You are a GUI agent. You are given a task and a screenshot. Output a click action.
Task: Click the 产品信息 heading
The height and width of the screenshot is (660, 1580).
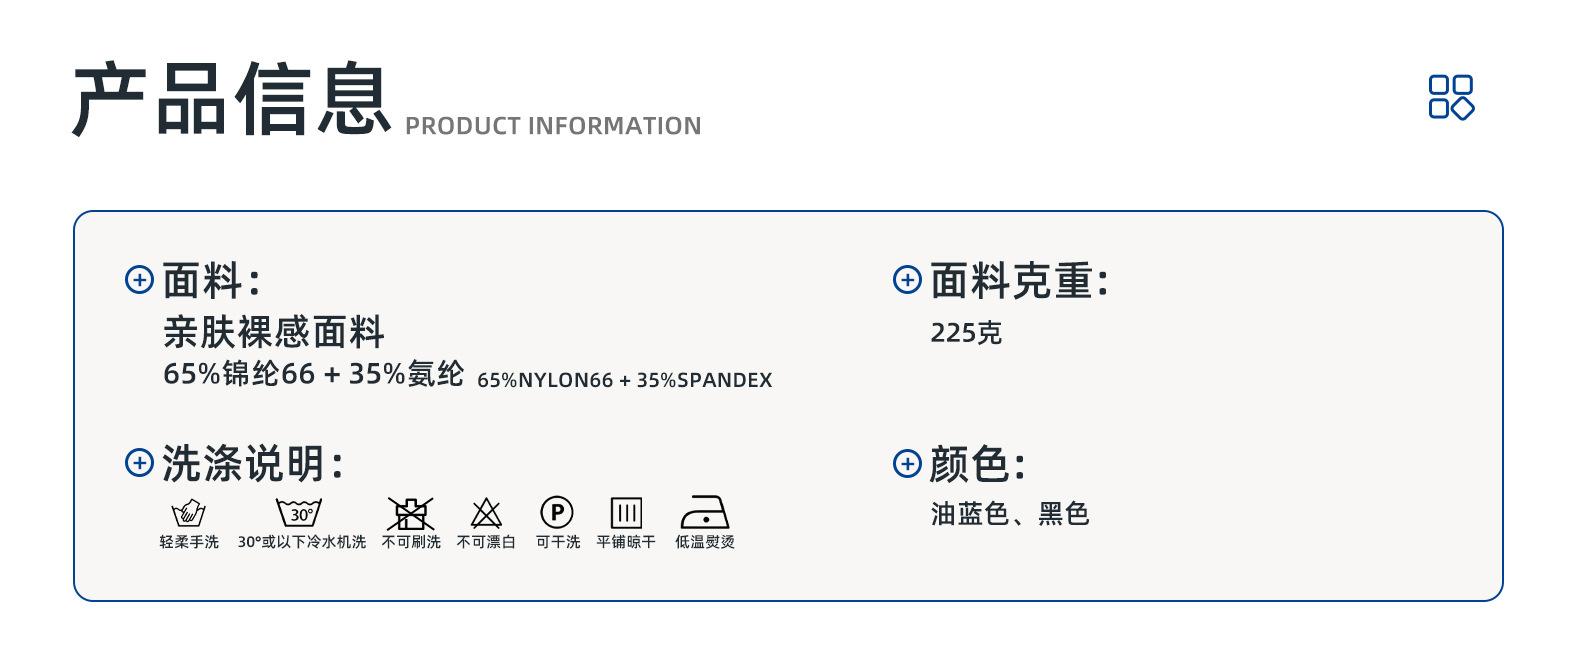pos(232,99)
